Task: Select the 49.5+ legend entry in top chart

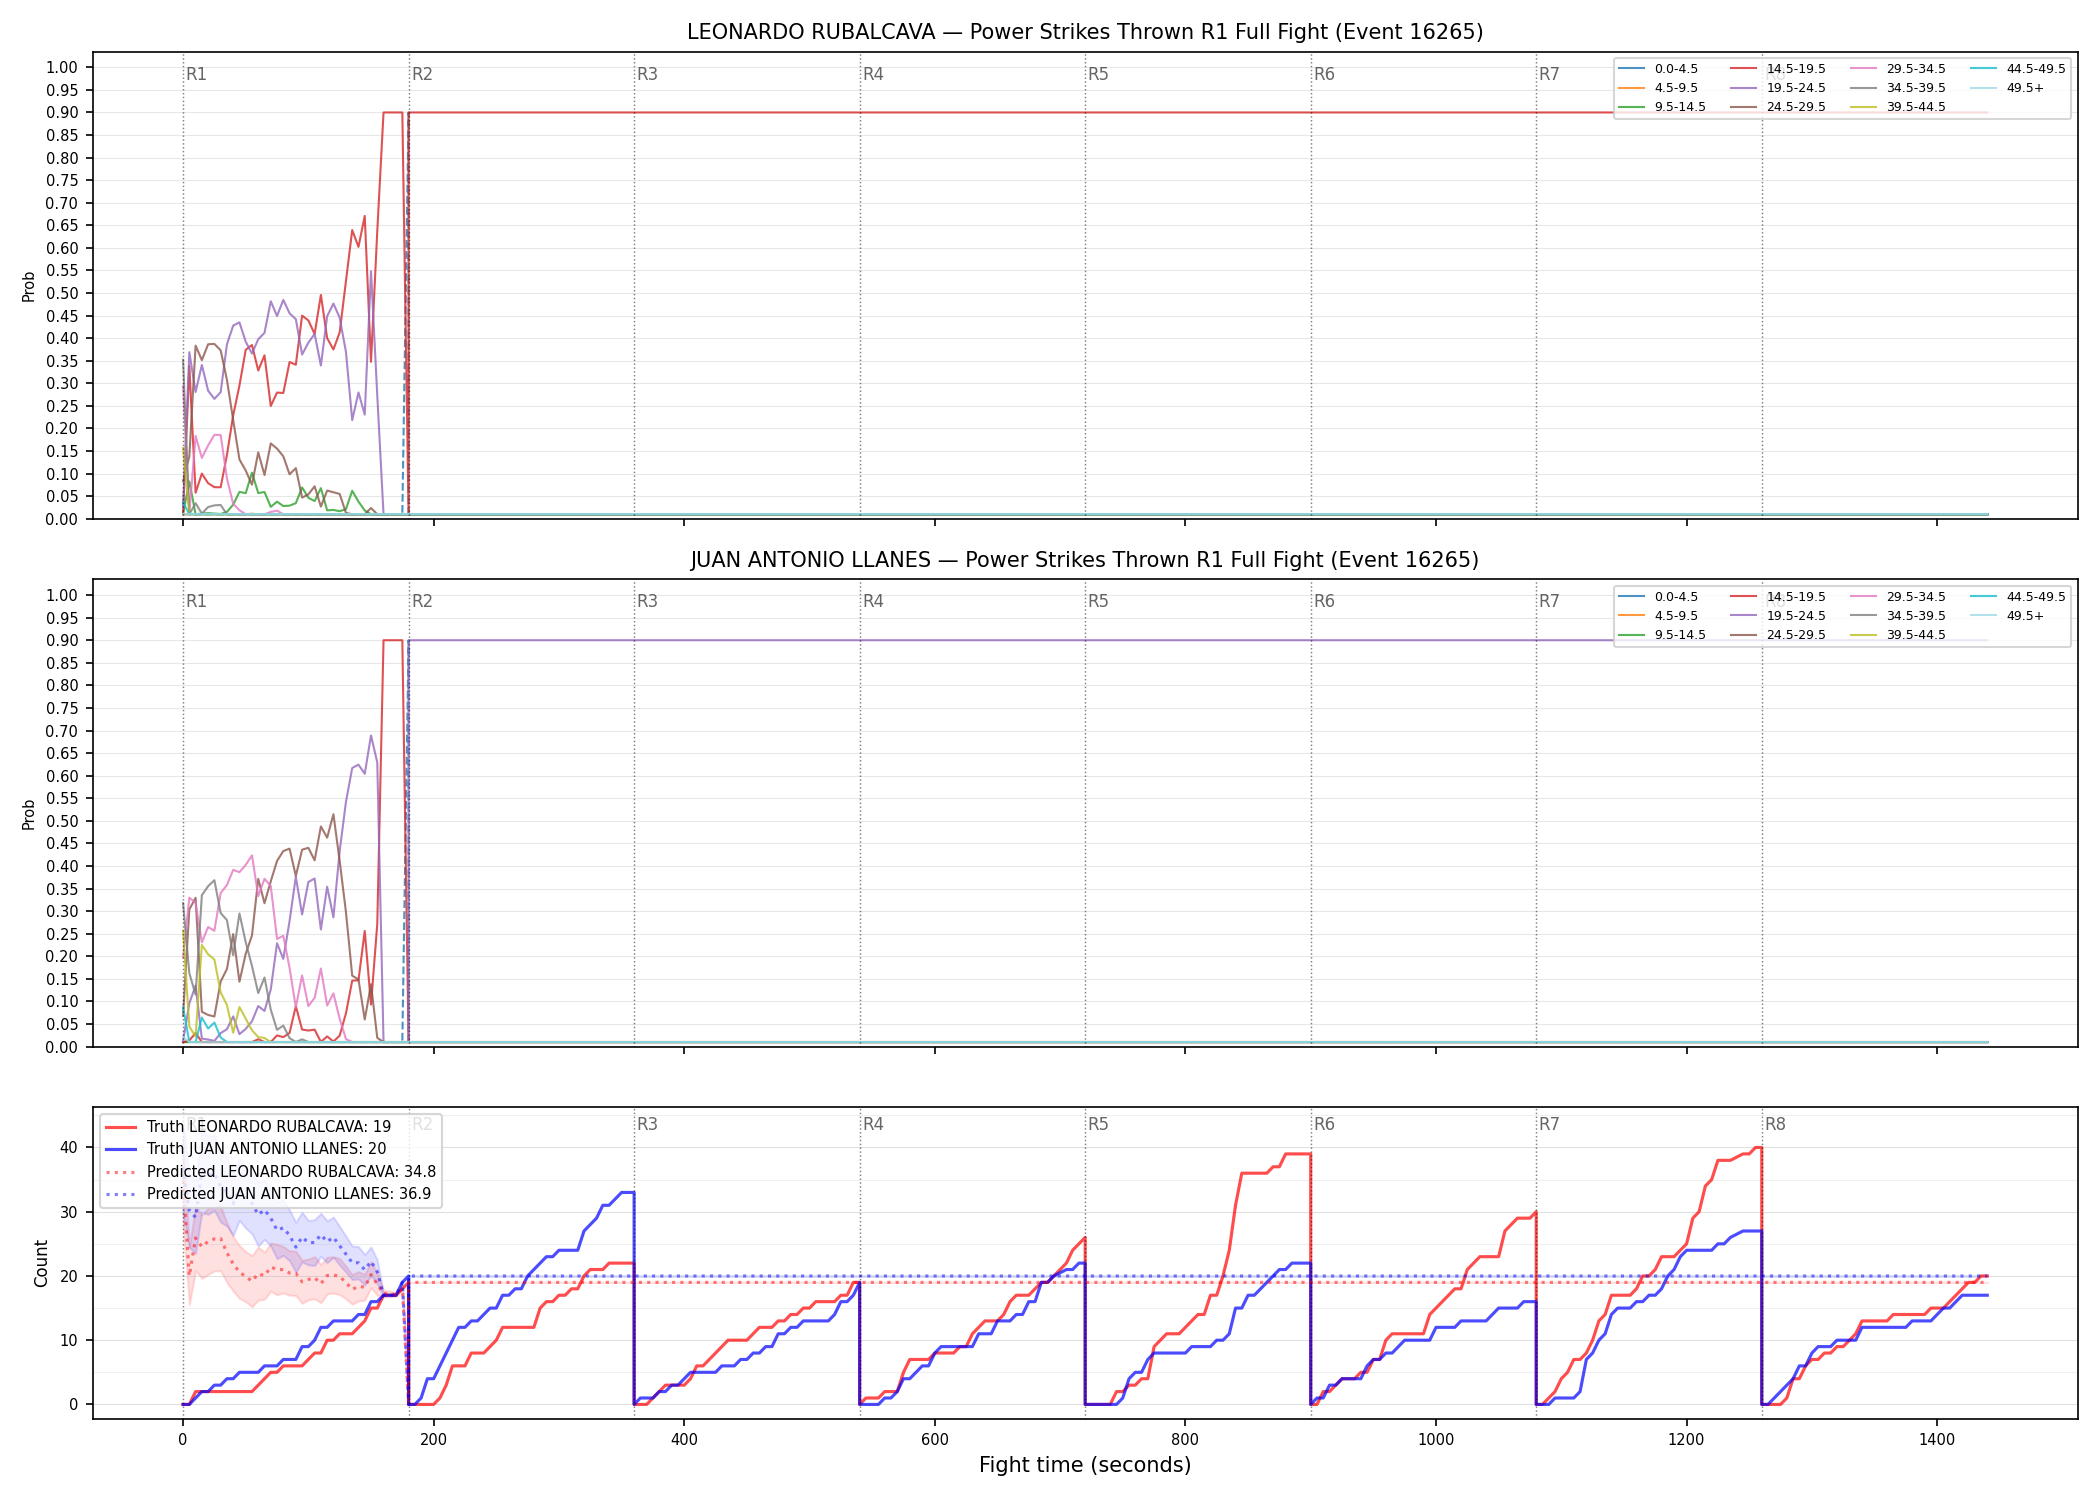Action: [2008, 88]
